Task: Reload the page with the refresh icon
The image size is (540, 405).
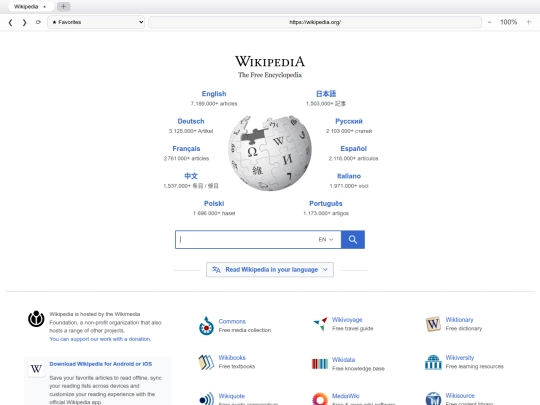Action: coord(38,22)
